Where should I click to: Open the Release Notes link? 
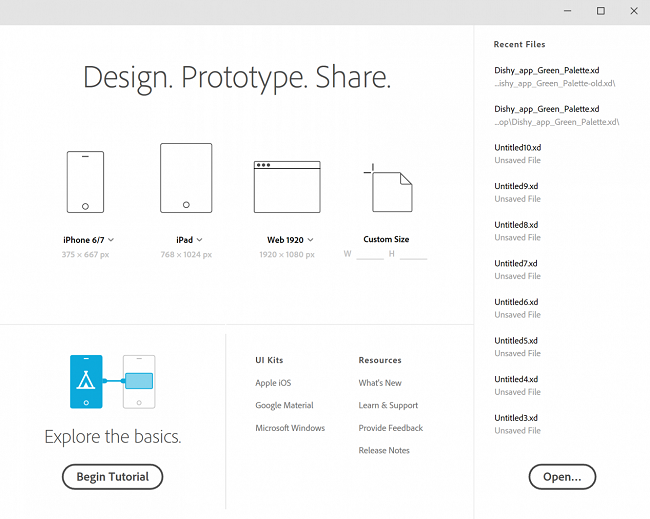coord(384,451)
